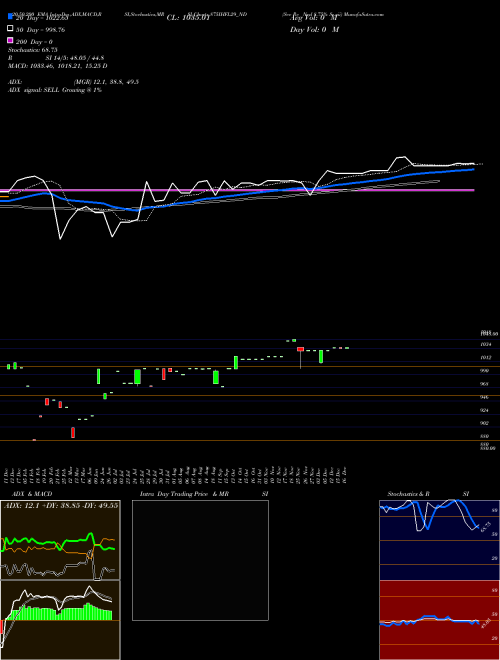Image resolution: width=500 pixels, height=660 pixels.
Task: Click the red candlestick near the 902 price level
Action: click(73, 432)
